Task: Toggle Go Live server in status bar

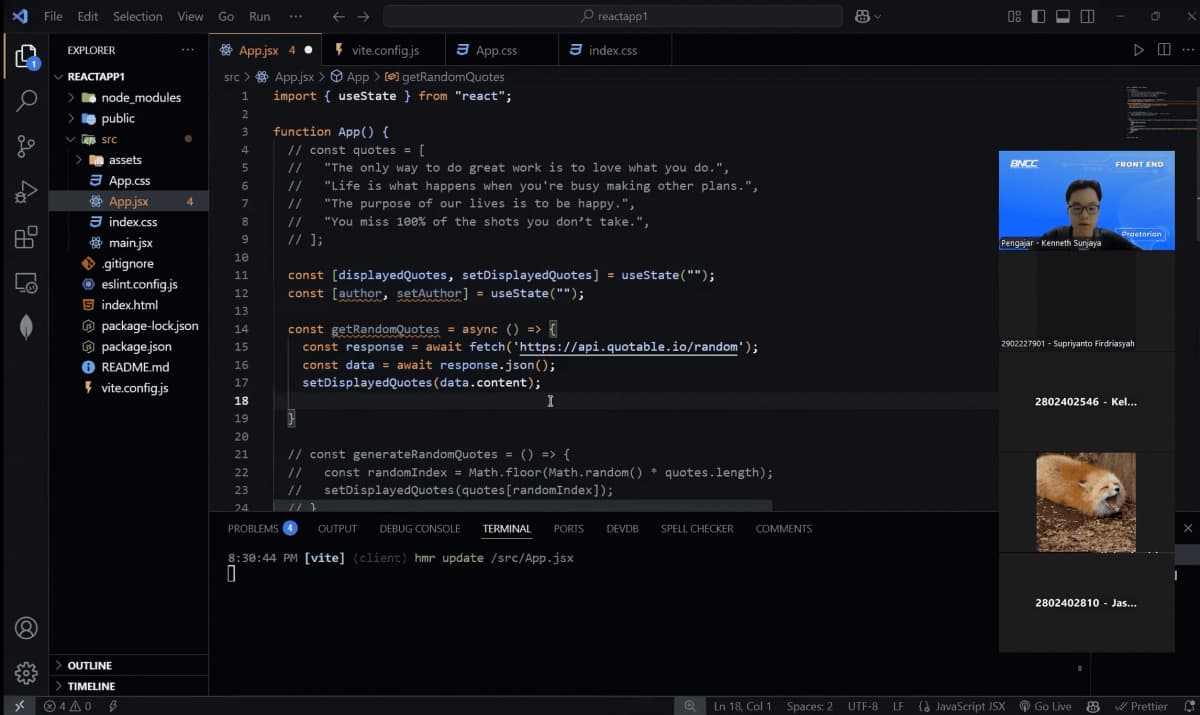Action: click(1045, 706)
